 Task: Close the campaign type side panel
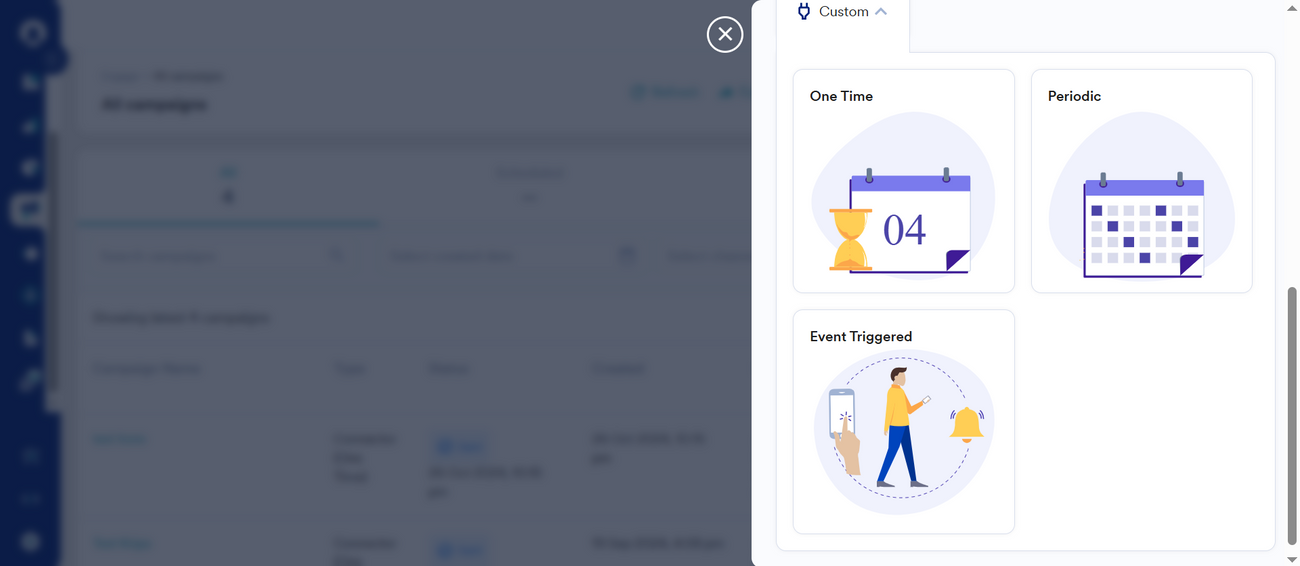pos(725,34)
